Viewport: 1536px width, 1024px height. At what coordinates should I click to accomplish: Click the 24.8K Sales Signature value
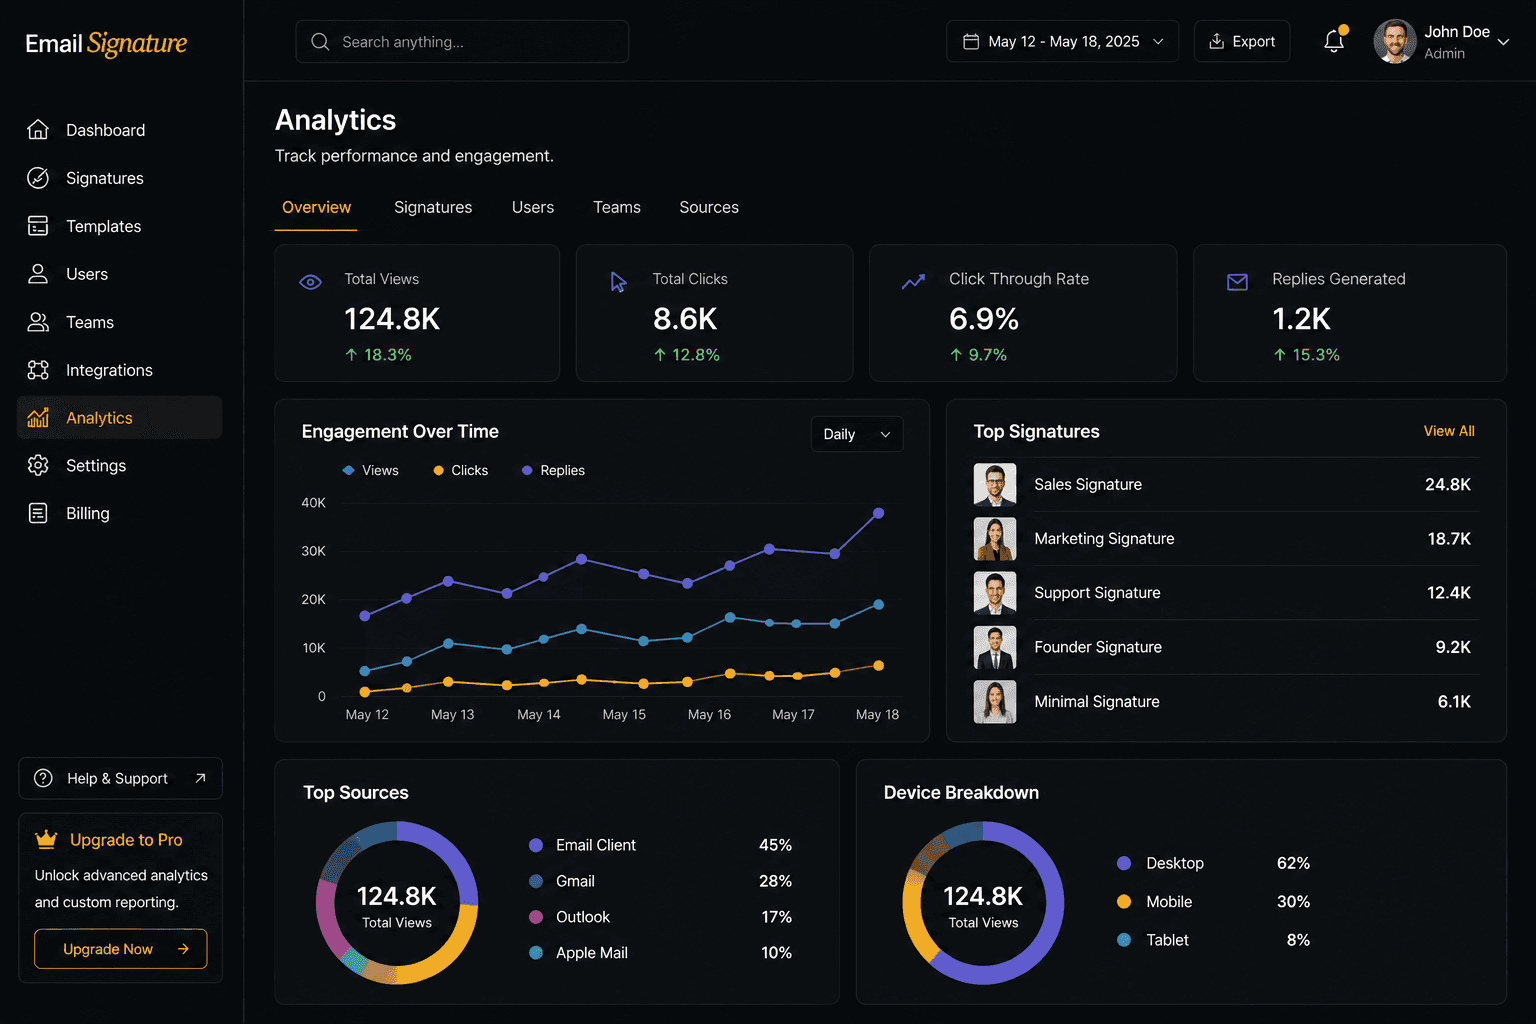[x=1447, y=484]
